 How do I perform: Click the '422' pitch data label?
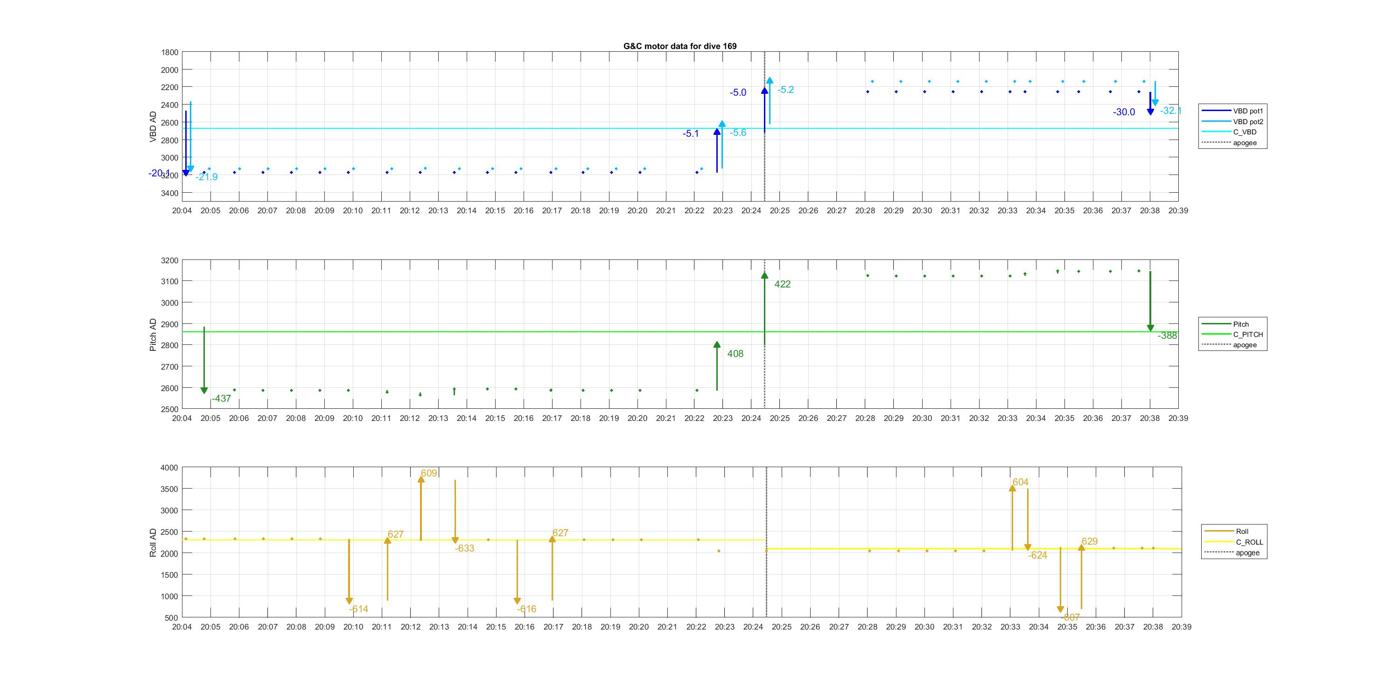(x=782, y=284)
